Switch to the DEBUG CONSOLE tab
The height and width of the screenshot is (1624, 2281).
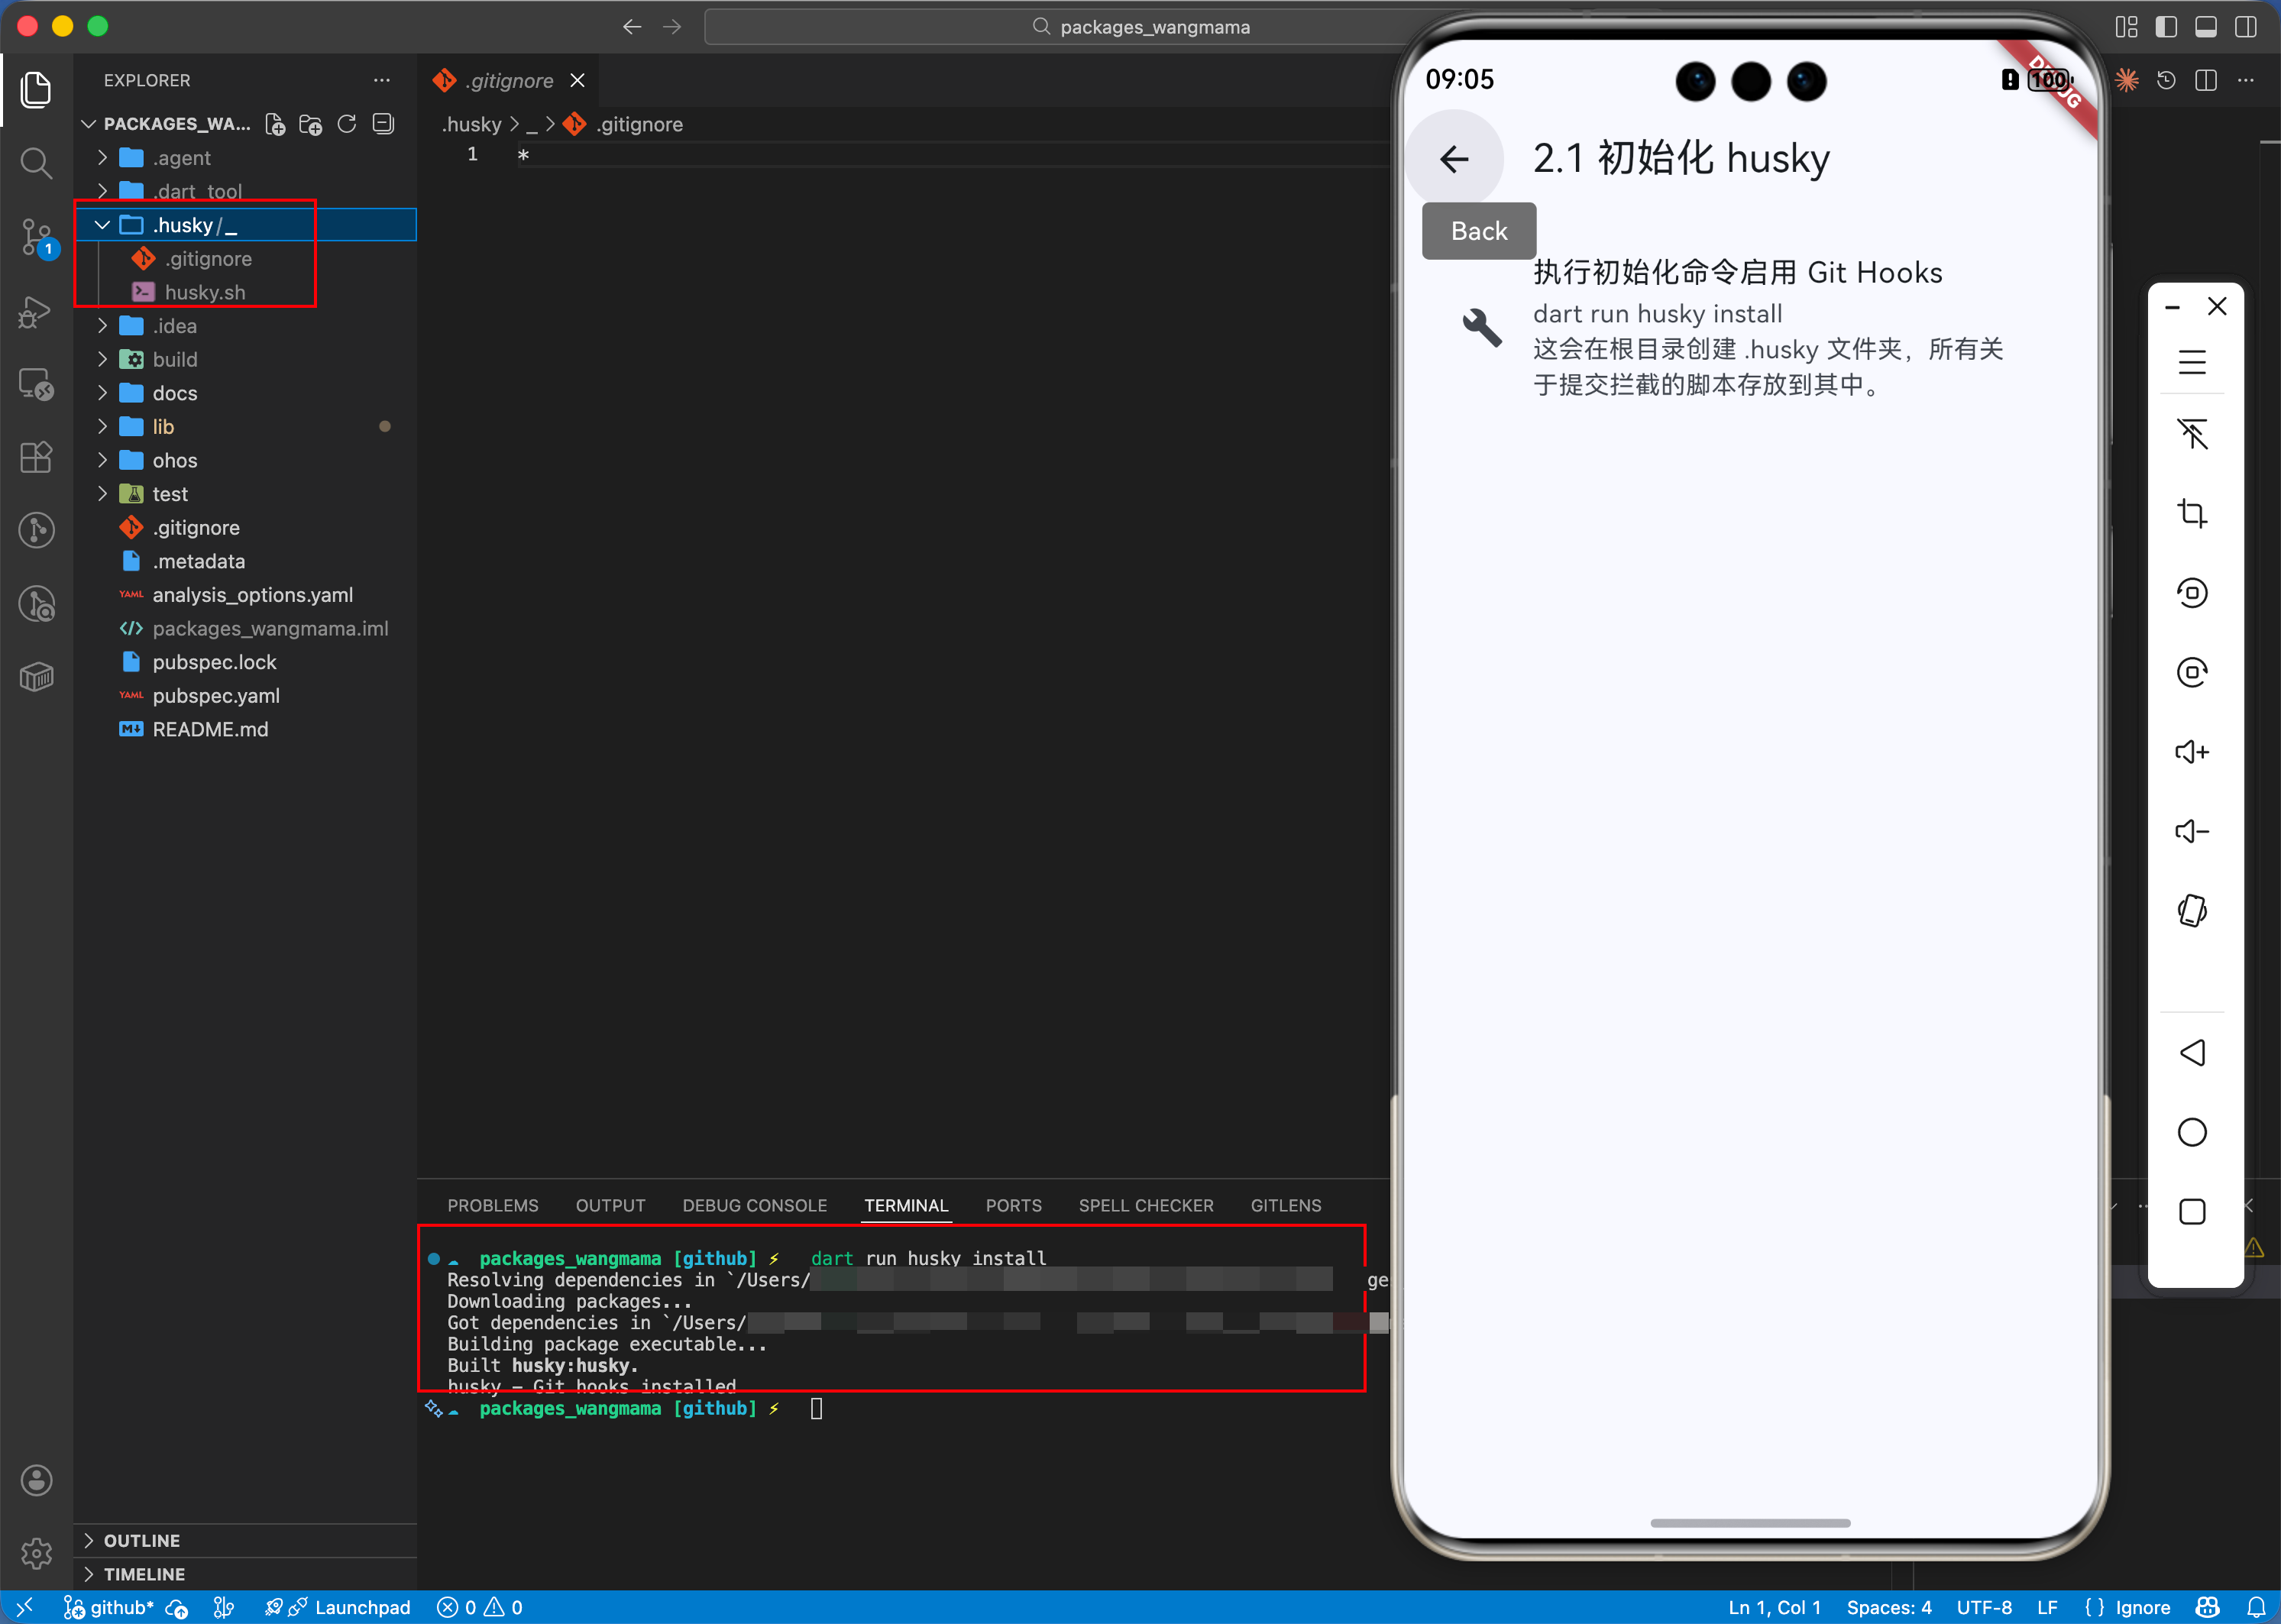[754, 1205]
